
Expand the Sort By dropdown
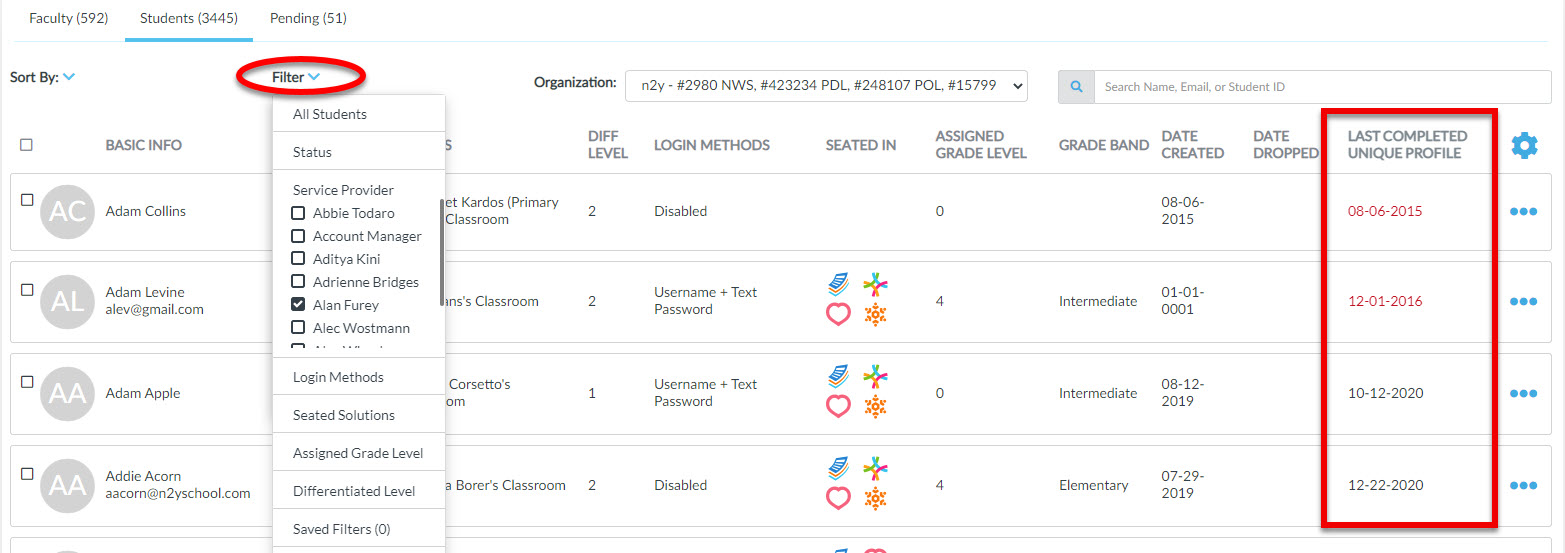[x=43, y=77]
